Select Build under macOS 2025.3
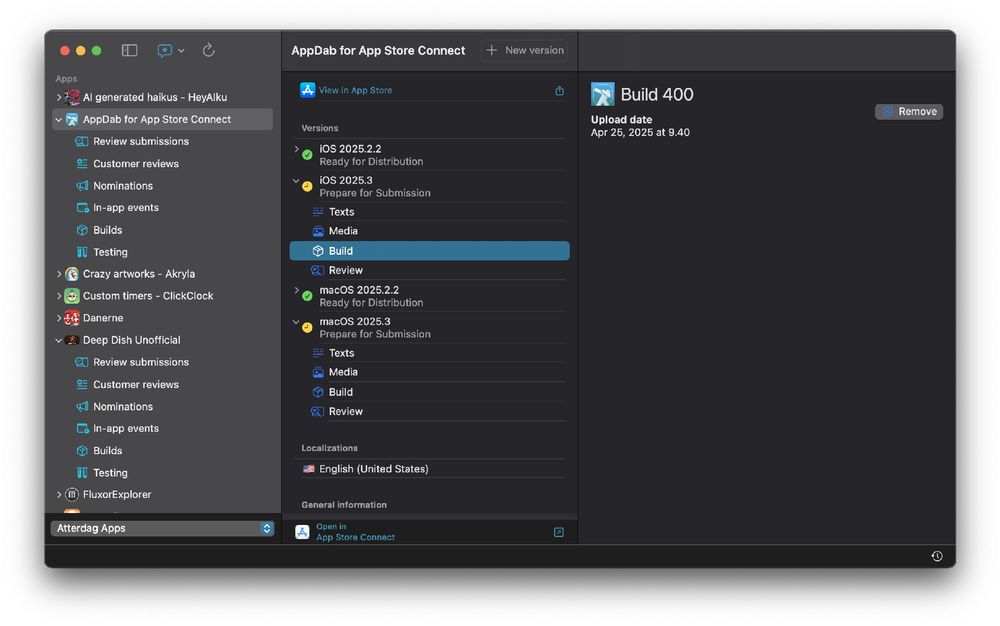 429,392
